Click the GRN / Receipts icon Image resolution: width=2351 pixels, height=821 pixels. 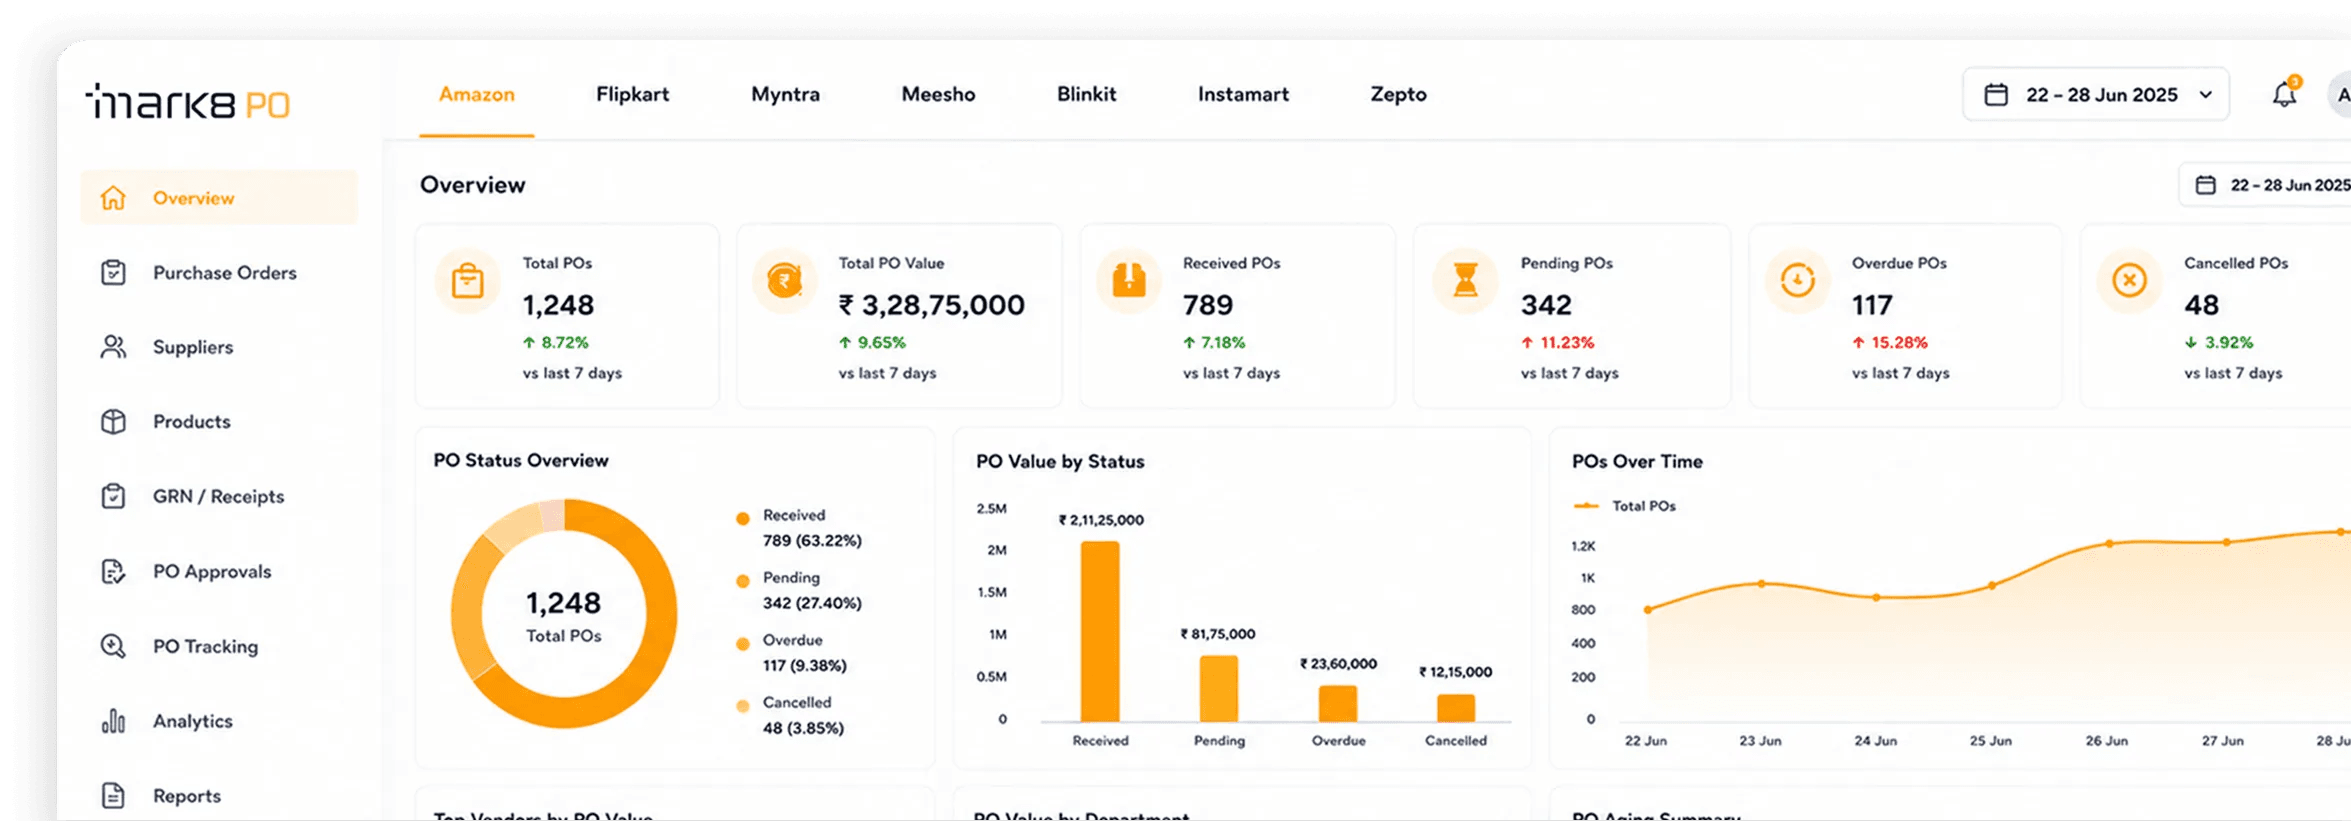(x=113, y=497)
